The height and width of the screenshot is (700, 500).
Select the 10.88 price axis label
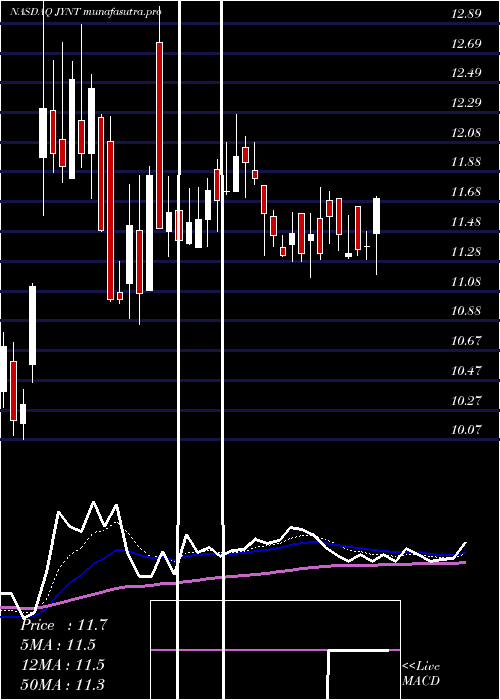[x=466, y=311]
